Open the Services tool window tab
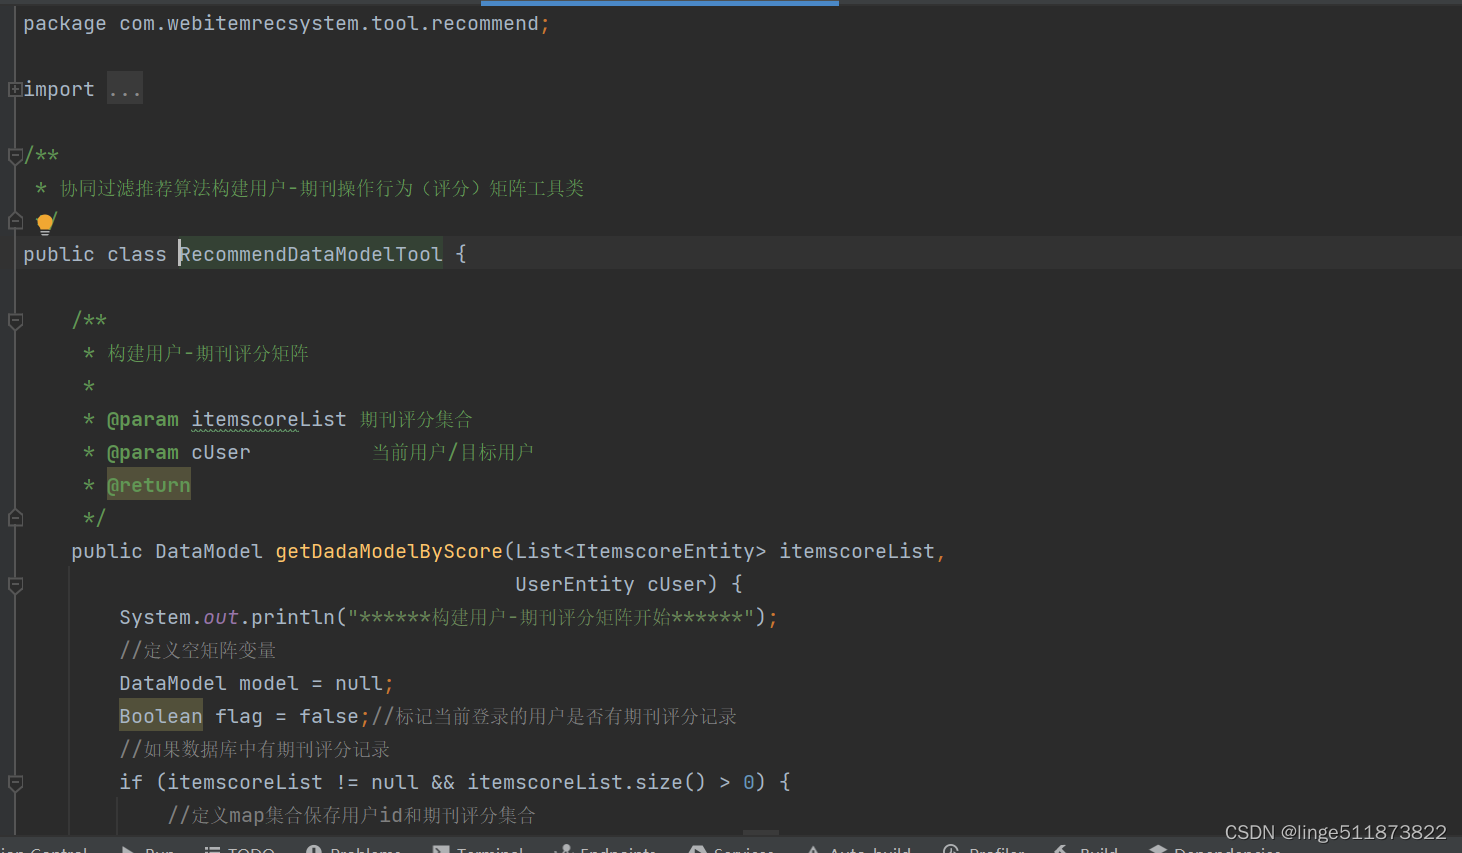The width and height of the screenshot is (1462, 853). (732, 848)
